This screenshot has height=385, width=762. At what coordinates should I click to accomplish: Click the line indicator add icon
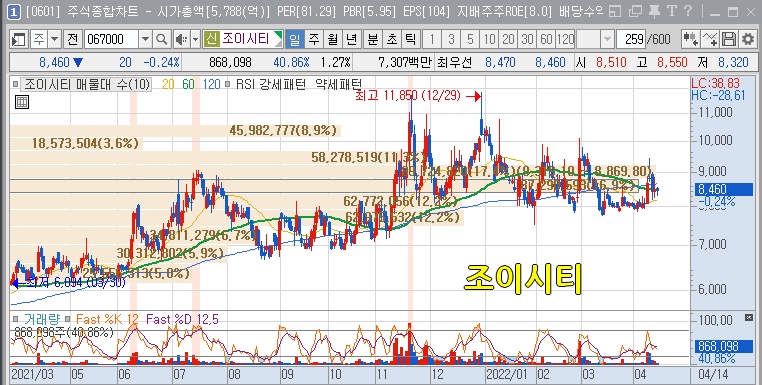point(710,39)
